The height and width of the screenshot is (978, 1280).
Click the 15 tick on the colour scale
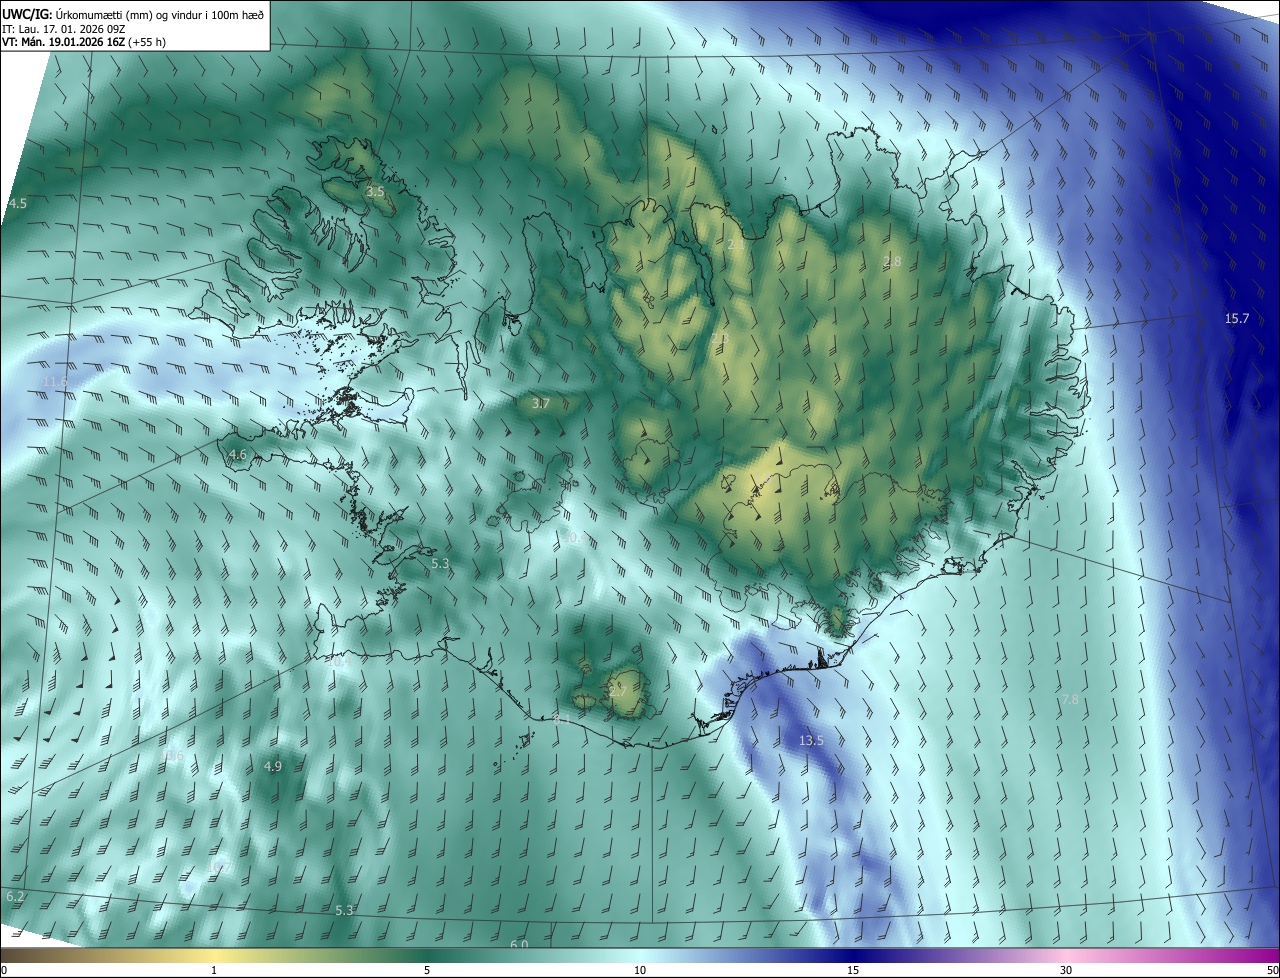pyautogui.click(x=853, y=970)
